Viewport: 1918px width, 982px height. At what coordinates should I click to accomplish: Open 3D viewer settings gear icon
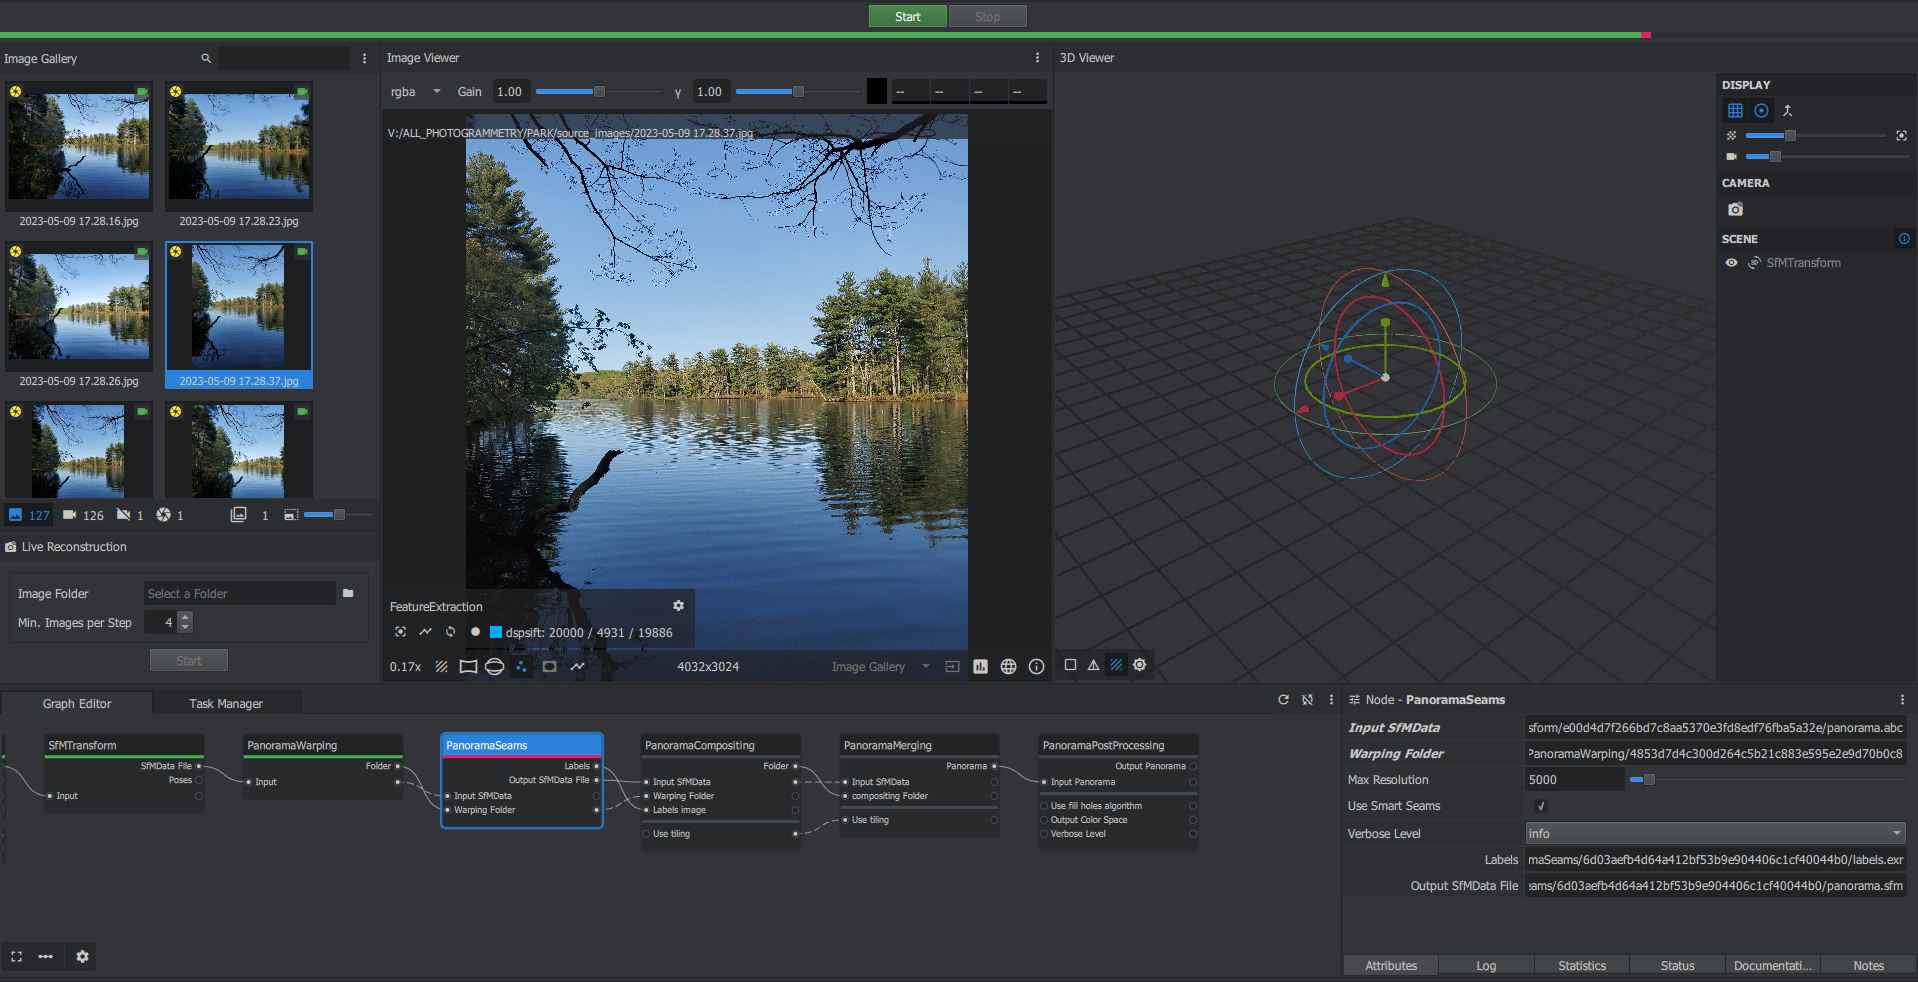tap(1139, 665)
